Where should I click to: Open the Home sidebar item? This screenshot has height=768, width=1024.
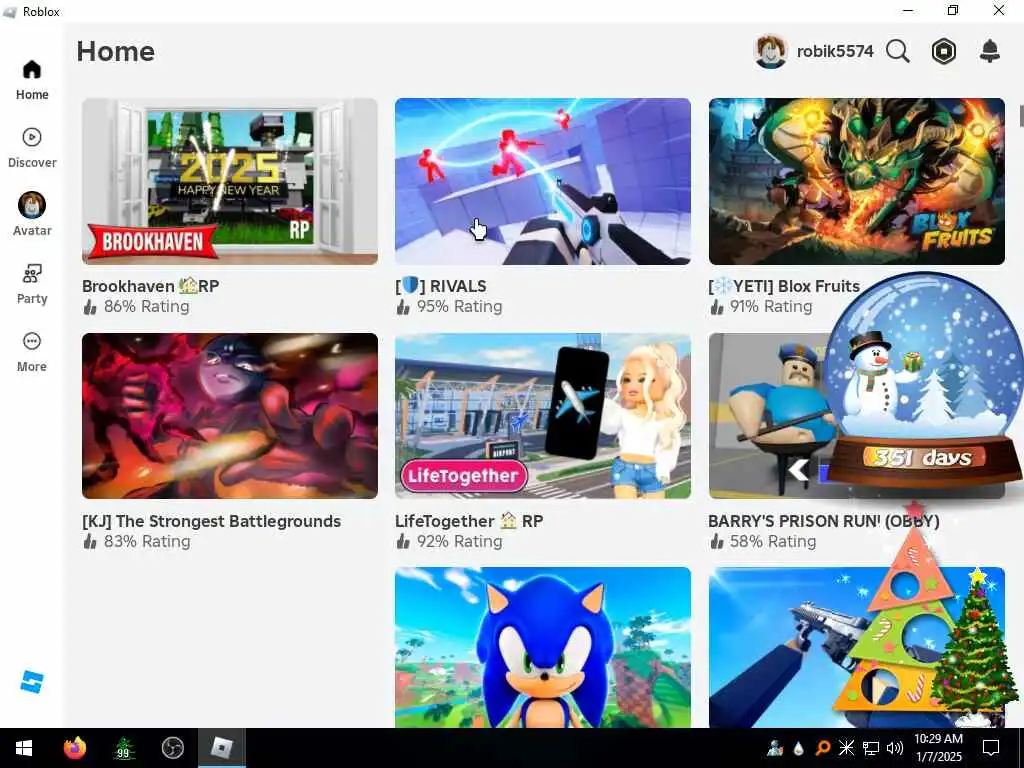31,80
